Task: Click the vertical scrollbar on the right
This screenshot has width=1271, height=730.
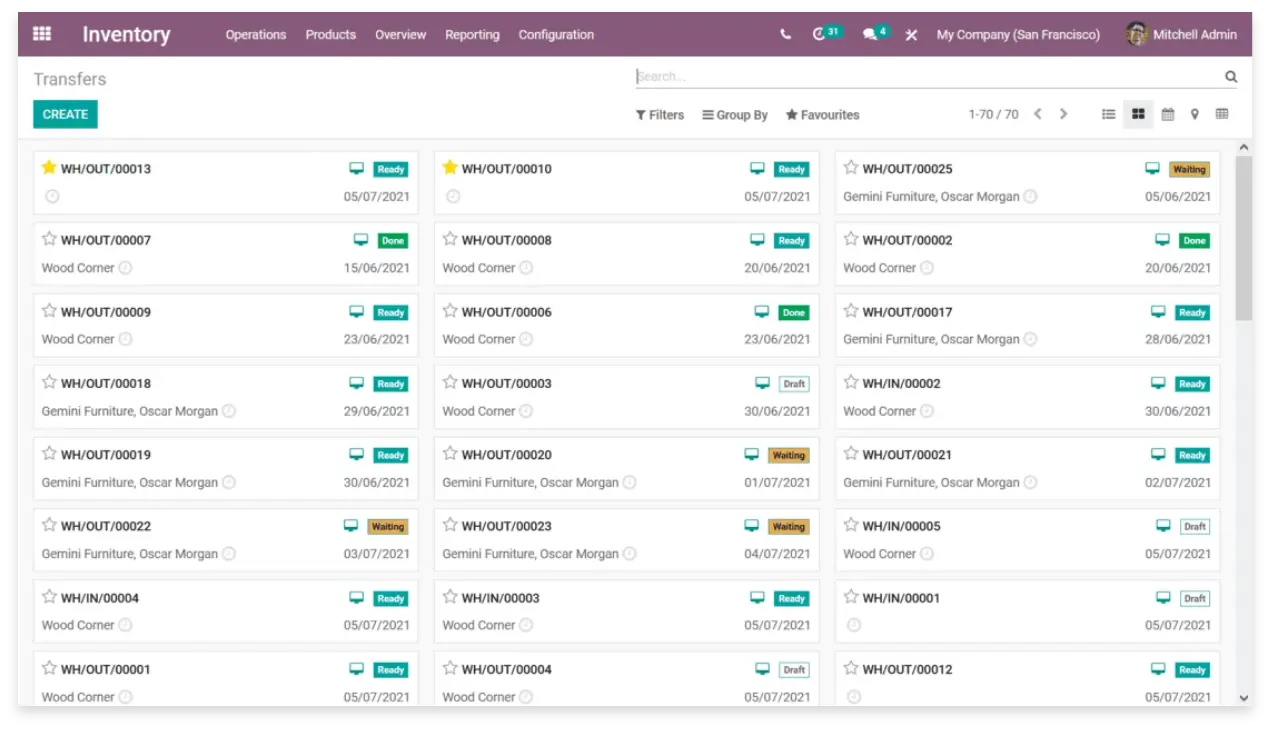Action: pos(1243,240)
